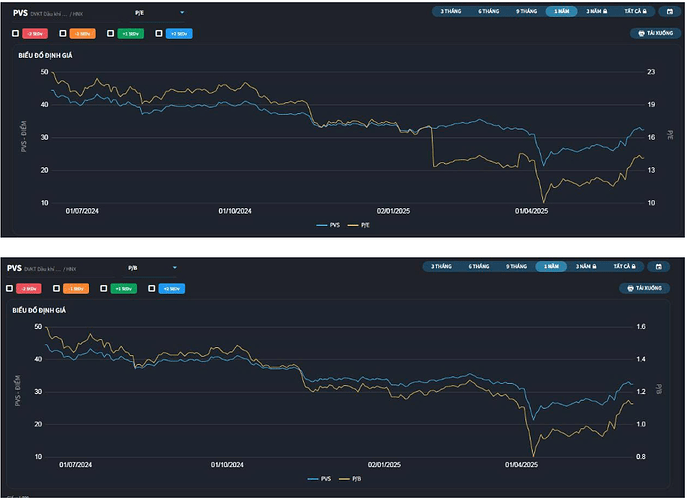The width and height of the screenshot is (687, 500).
Task: Enable the -1 StDv checkbox in P/B panel
Action: point(57,288)
